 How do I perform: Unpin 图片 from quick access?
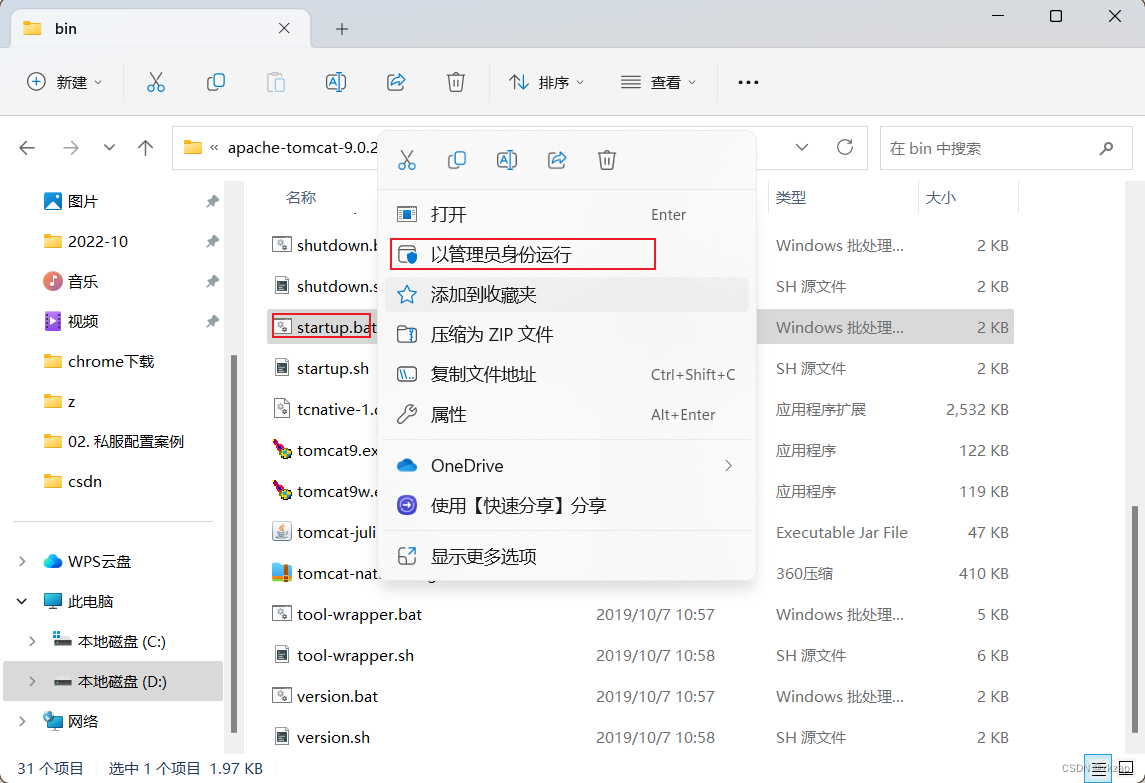212,201
